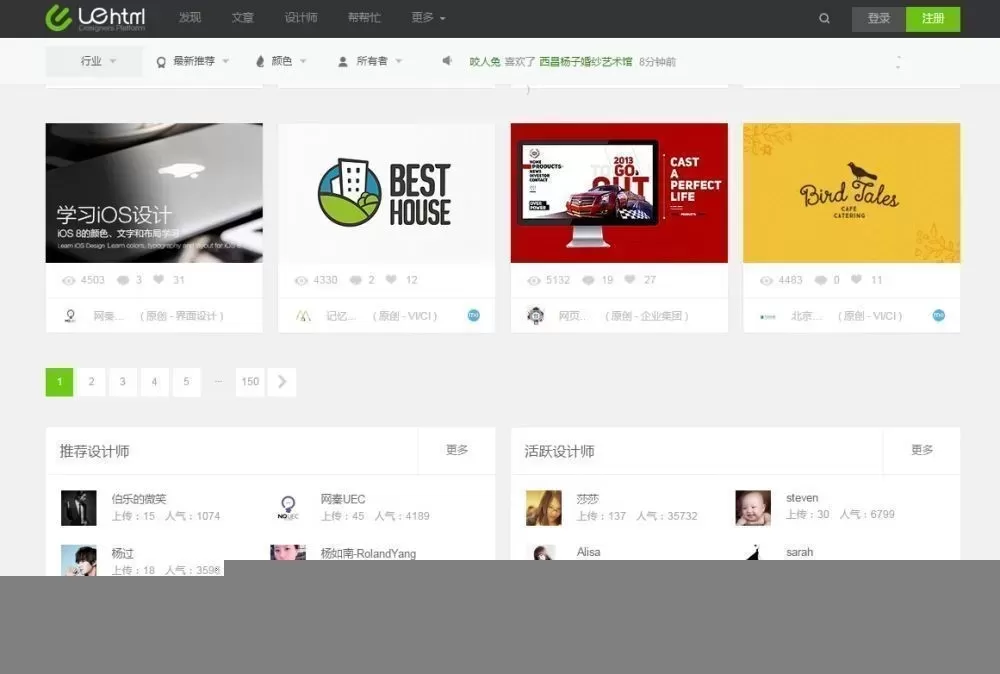Screen dimensions: 1000x674
Task: Click the view count eye icon on Best House card
Action: [x=301, y=280]
